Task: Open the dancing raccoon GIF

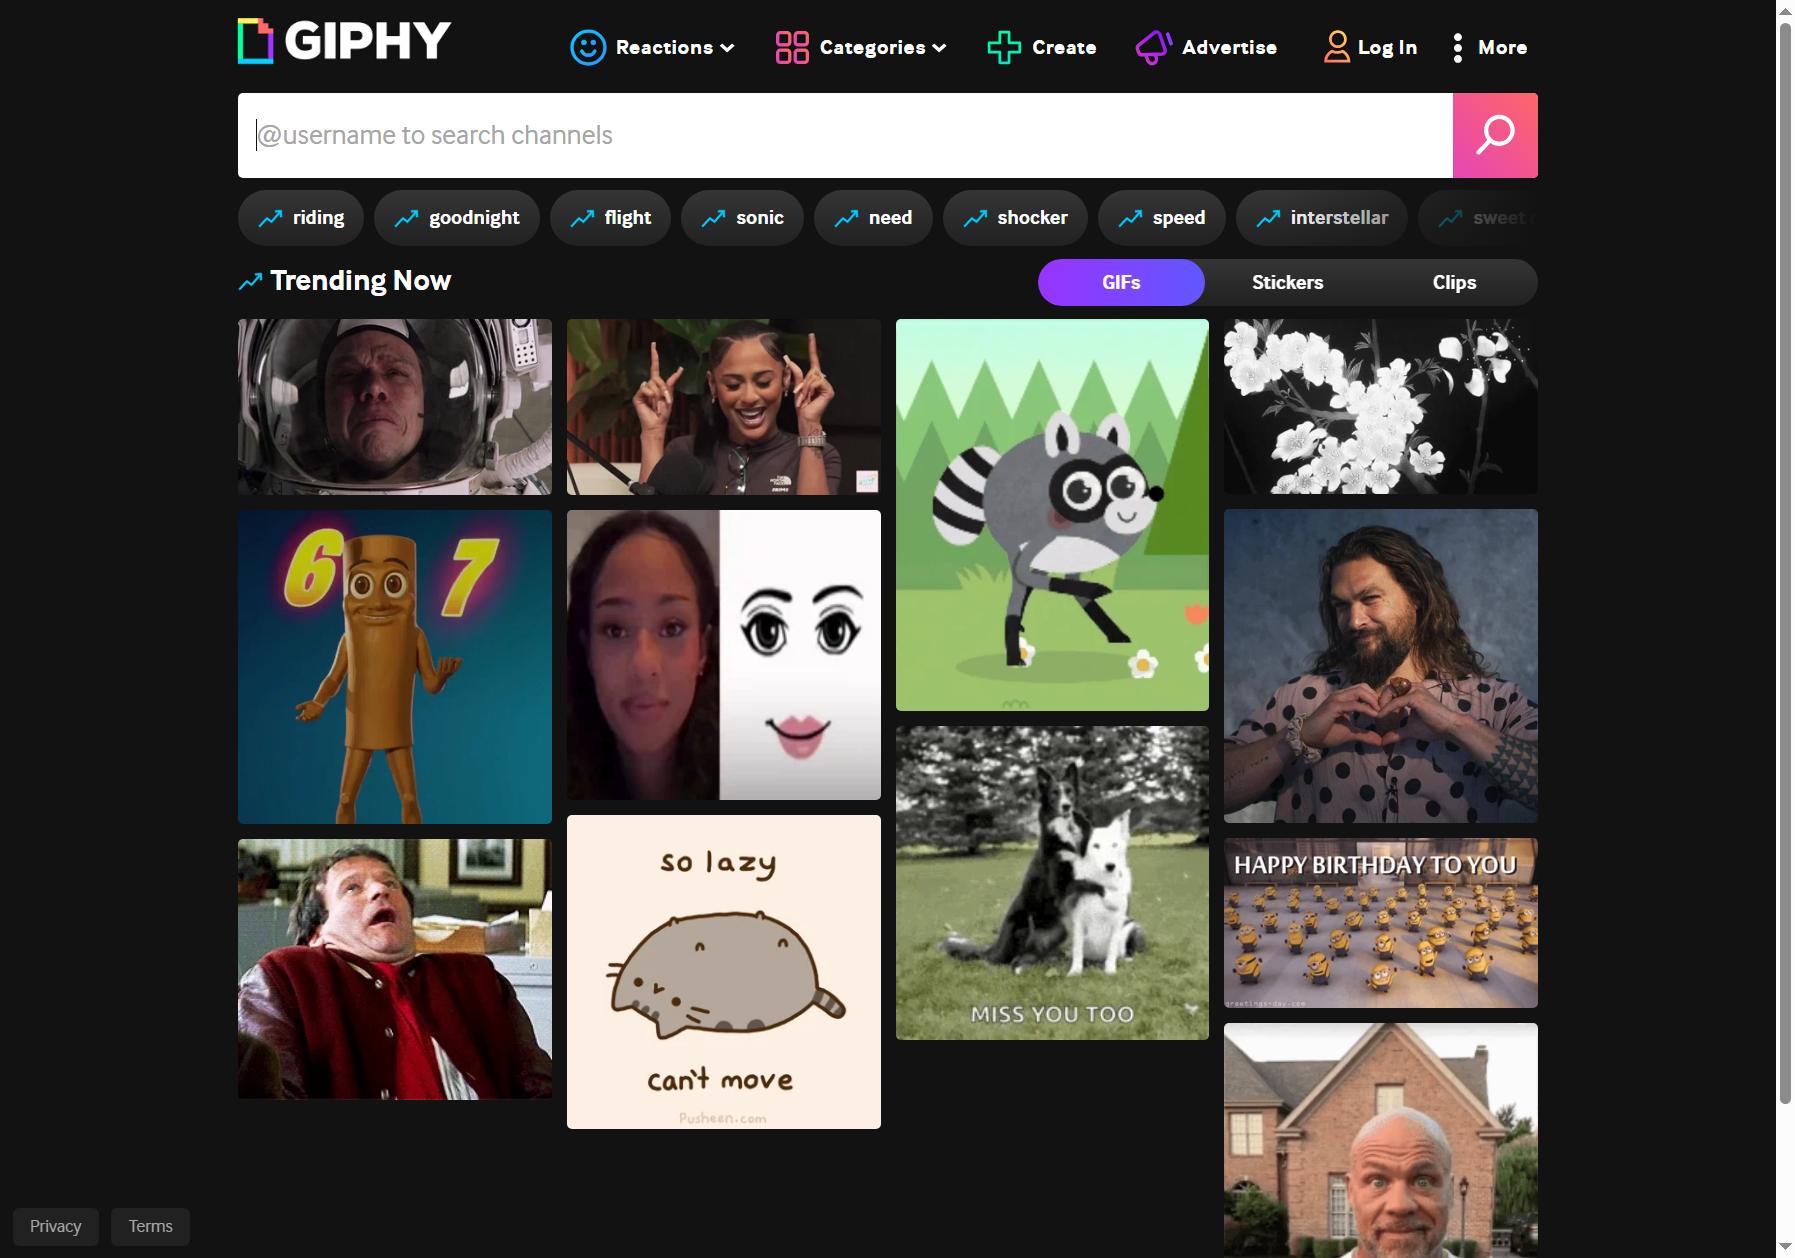Action: pos(1052,515)
